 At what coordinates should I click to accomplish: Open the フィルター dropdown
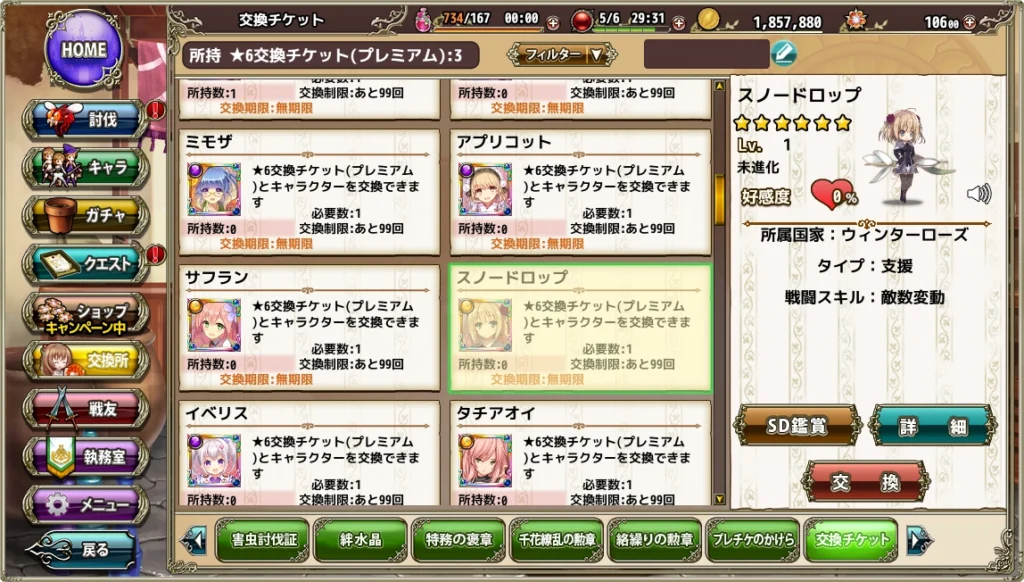[562, 55]
